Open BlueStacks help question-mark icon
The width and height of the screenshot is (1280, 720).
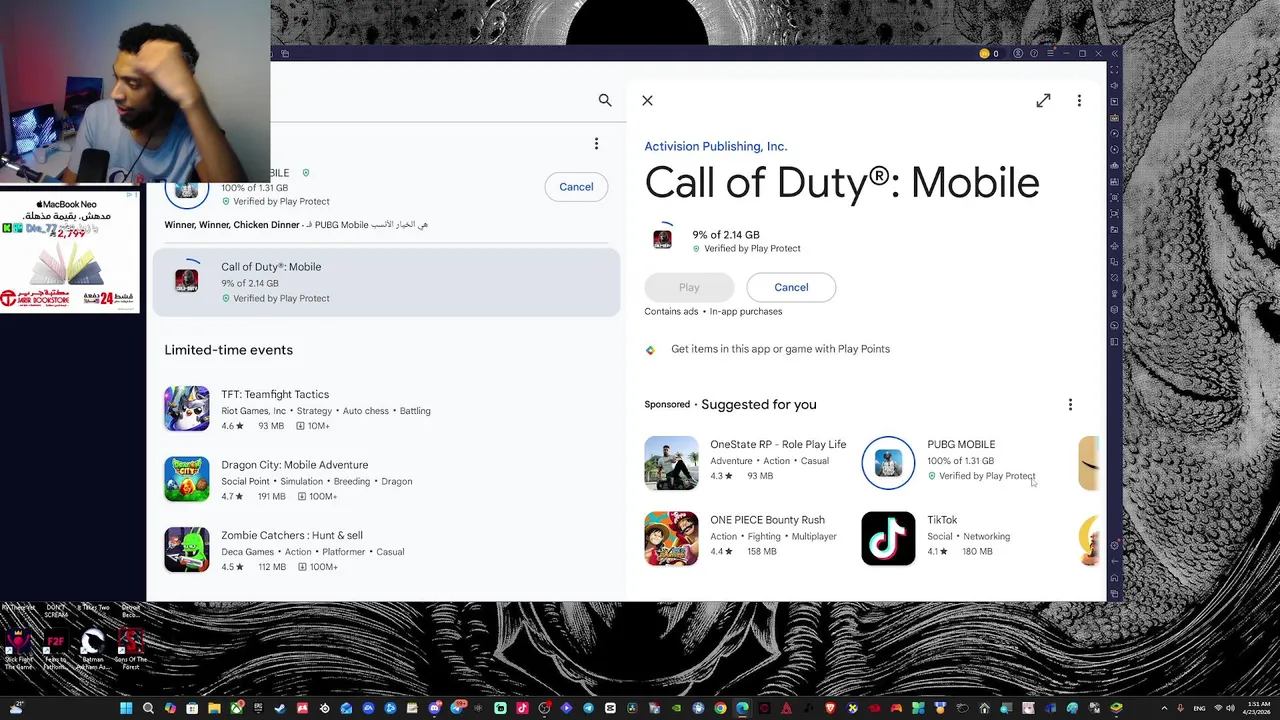1034,53
